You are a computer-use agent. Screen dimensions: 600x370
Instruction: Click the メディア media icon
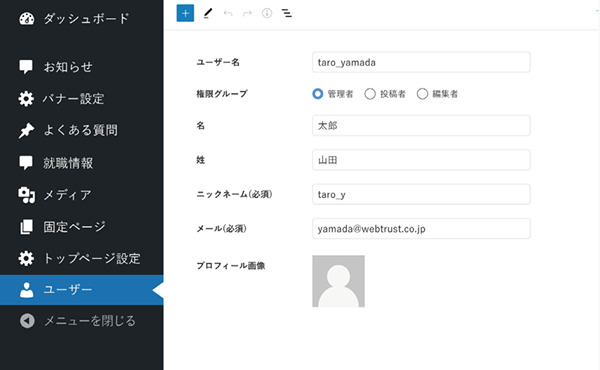[x=26, y=195]
